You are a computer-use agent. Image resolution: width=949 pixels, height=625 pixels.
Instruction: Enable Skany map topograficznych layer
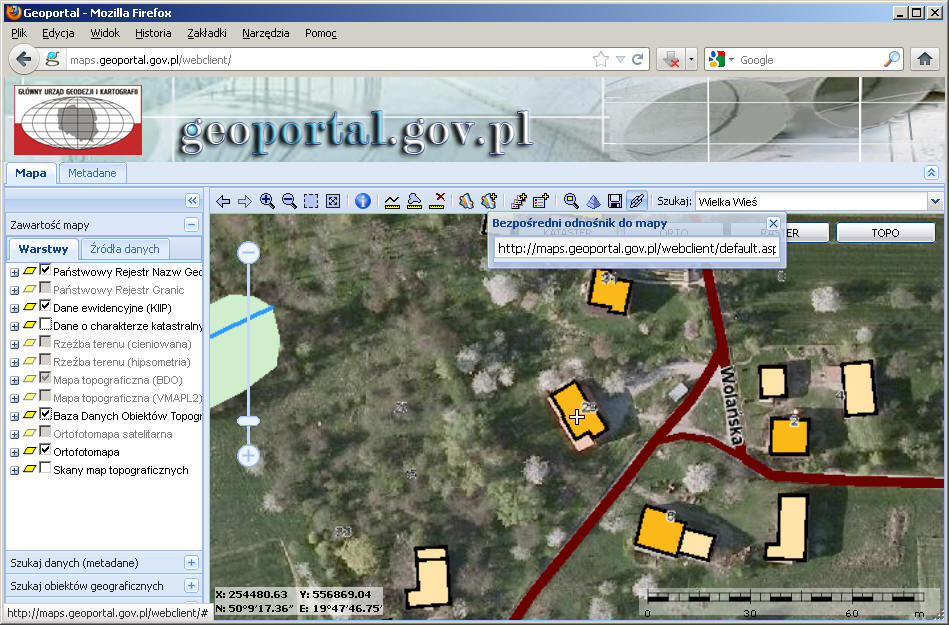click(45, 468)
